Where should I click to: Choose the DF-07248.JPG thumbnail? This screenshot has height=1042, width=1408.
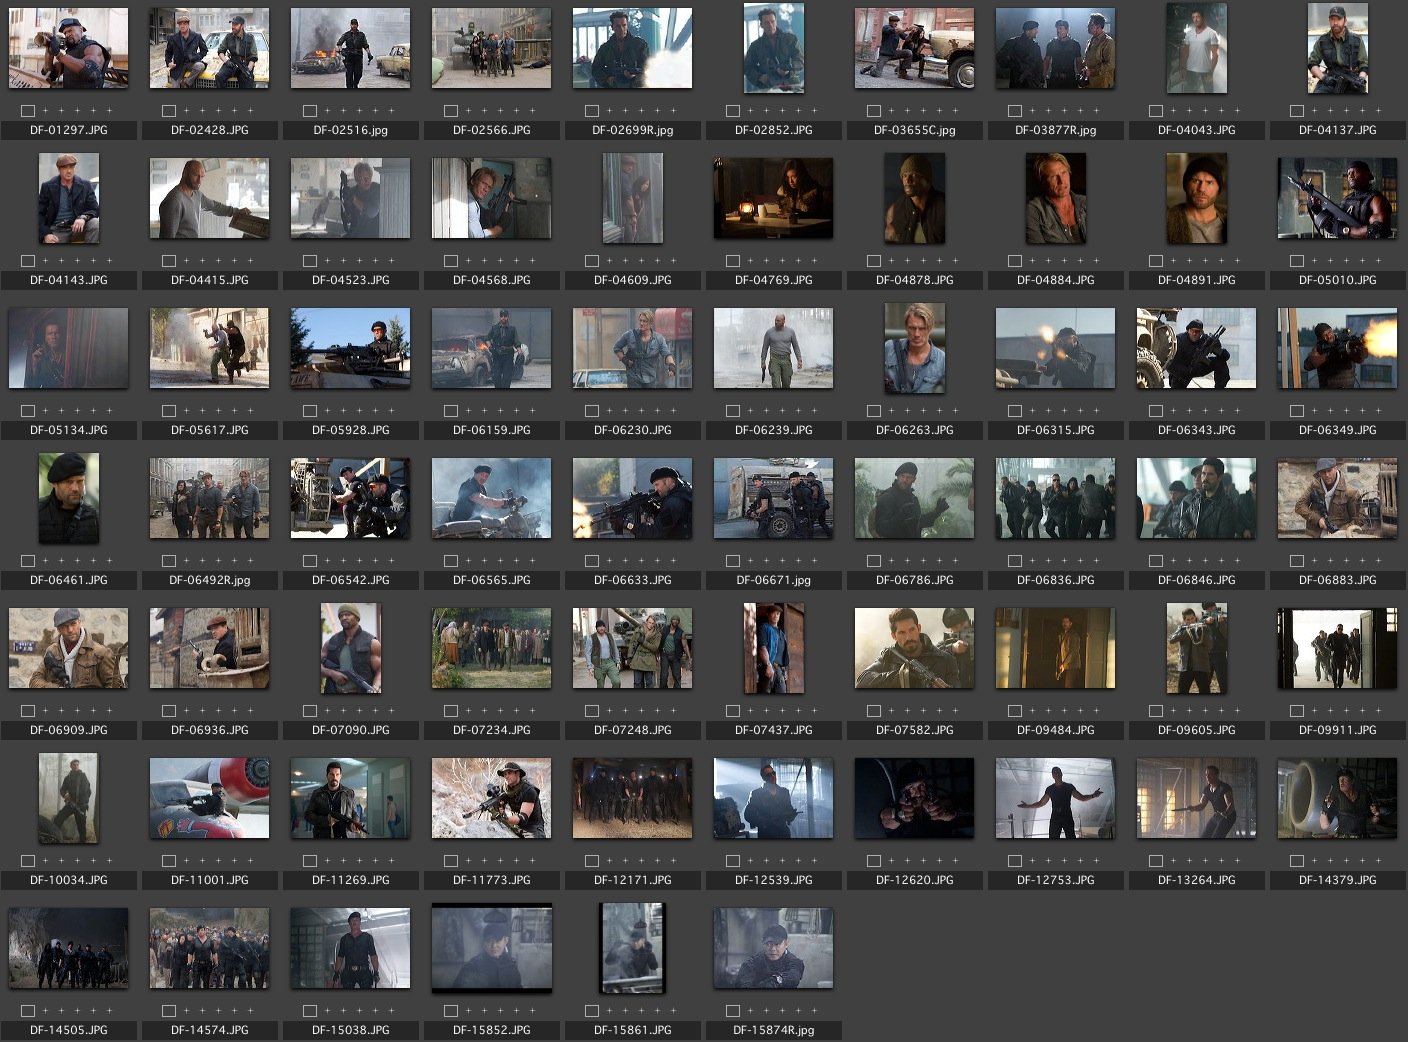pos(632,648)
